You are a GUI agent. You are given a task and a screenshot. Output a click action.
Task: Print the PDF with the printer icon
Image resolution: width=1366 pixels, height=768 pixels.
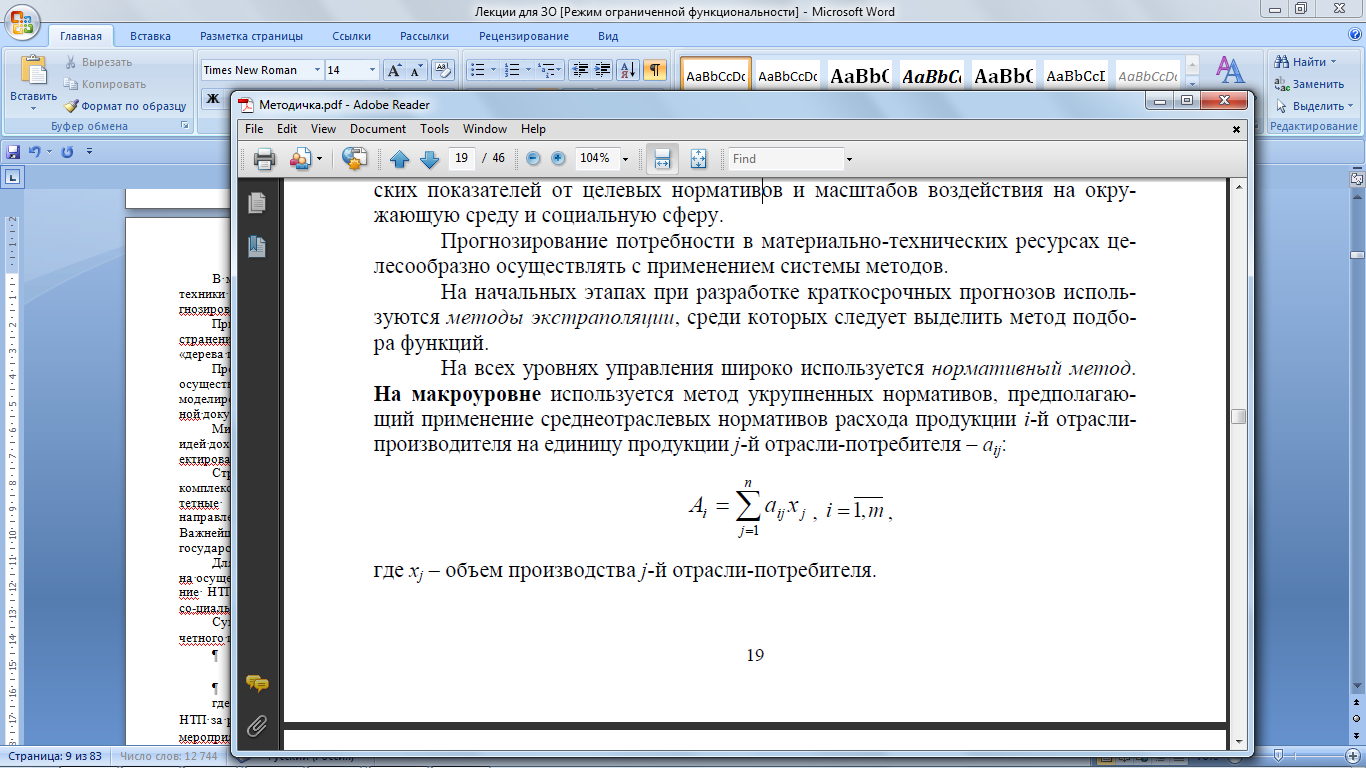click(264, 159)
